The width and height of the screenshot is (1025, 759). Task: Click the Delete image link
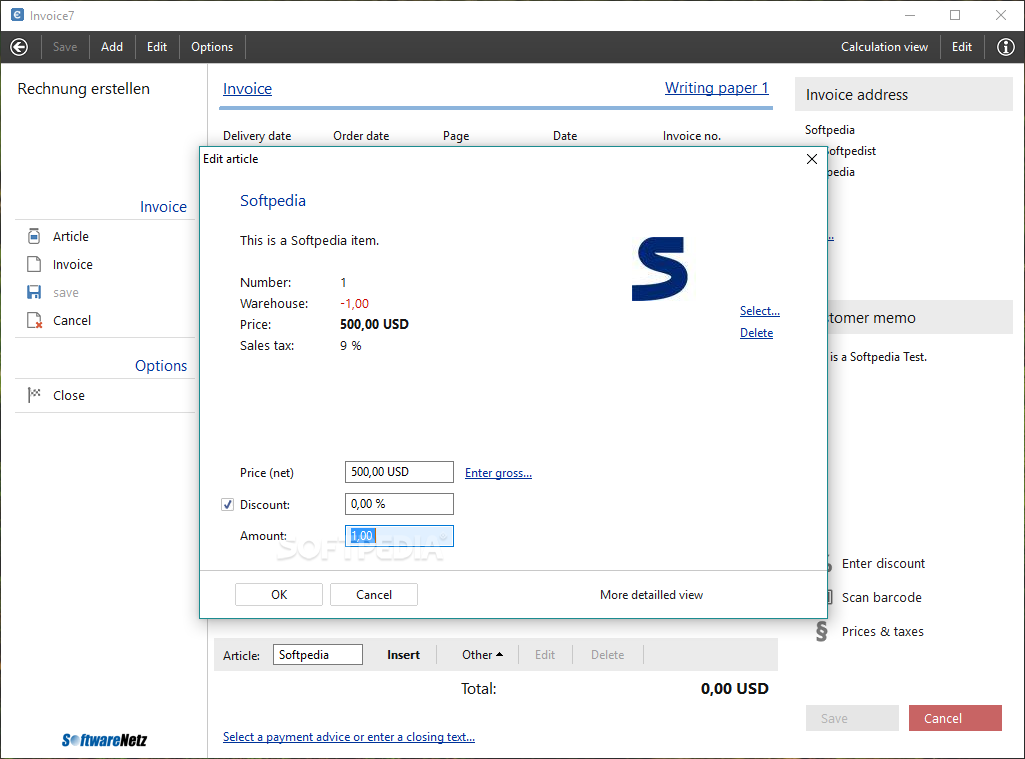[x=756, y=333]
